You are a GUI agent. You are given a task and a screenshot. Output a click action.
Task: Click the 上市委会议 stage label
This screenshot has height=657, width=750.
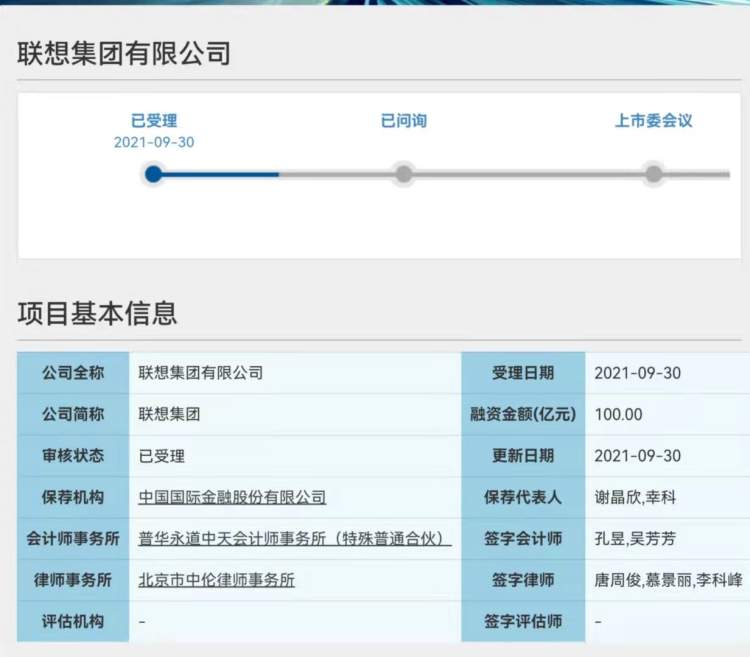pos(653,120)
